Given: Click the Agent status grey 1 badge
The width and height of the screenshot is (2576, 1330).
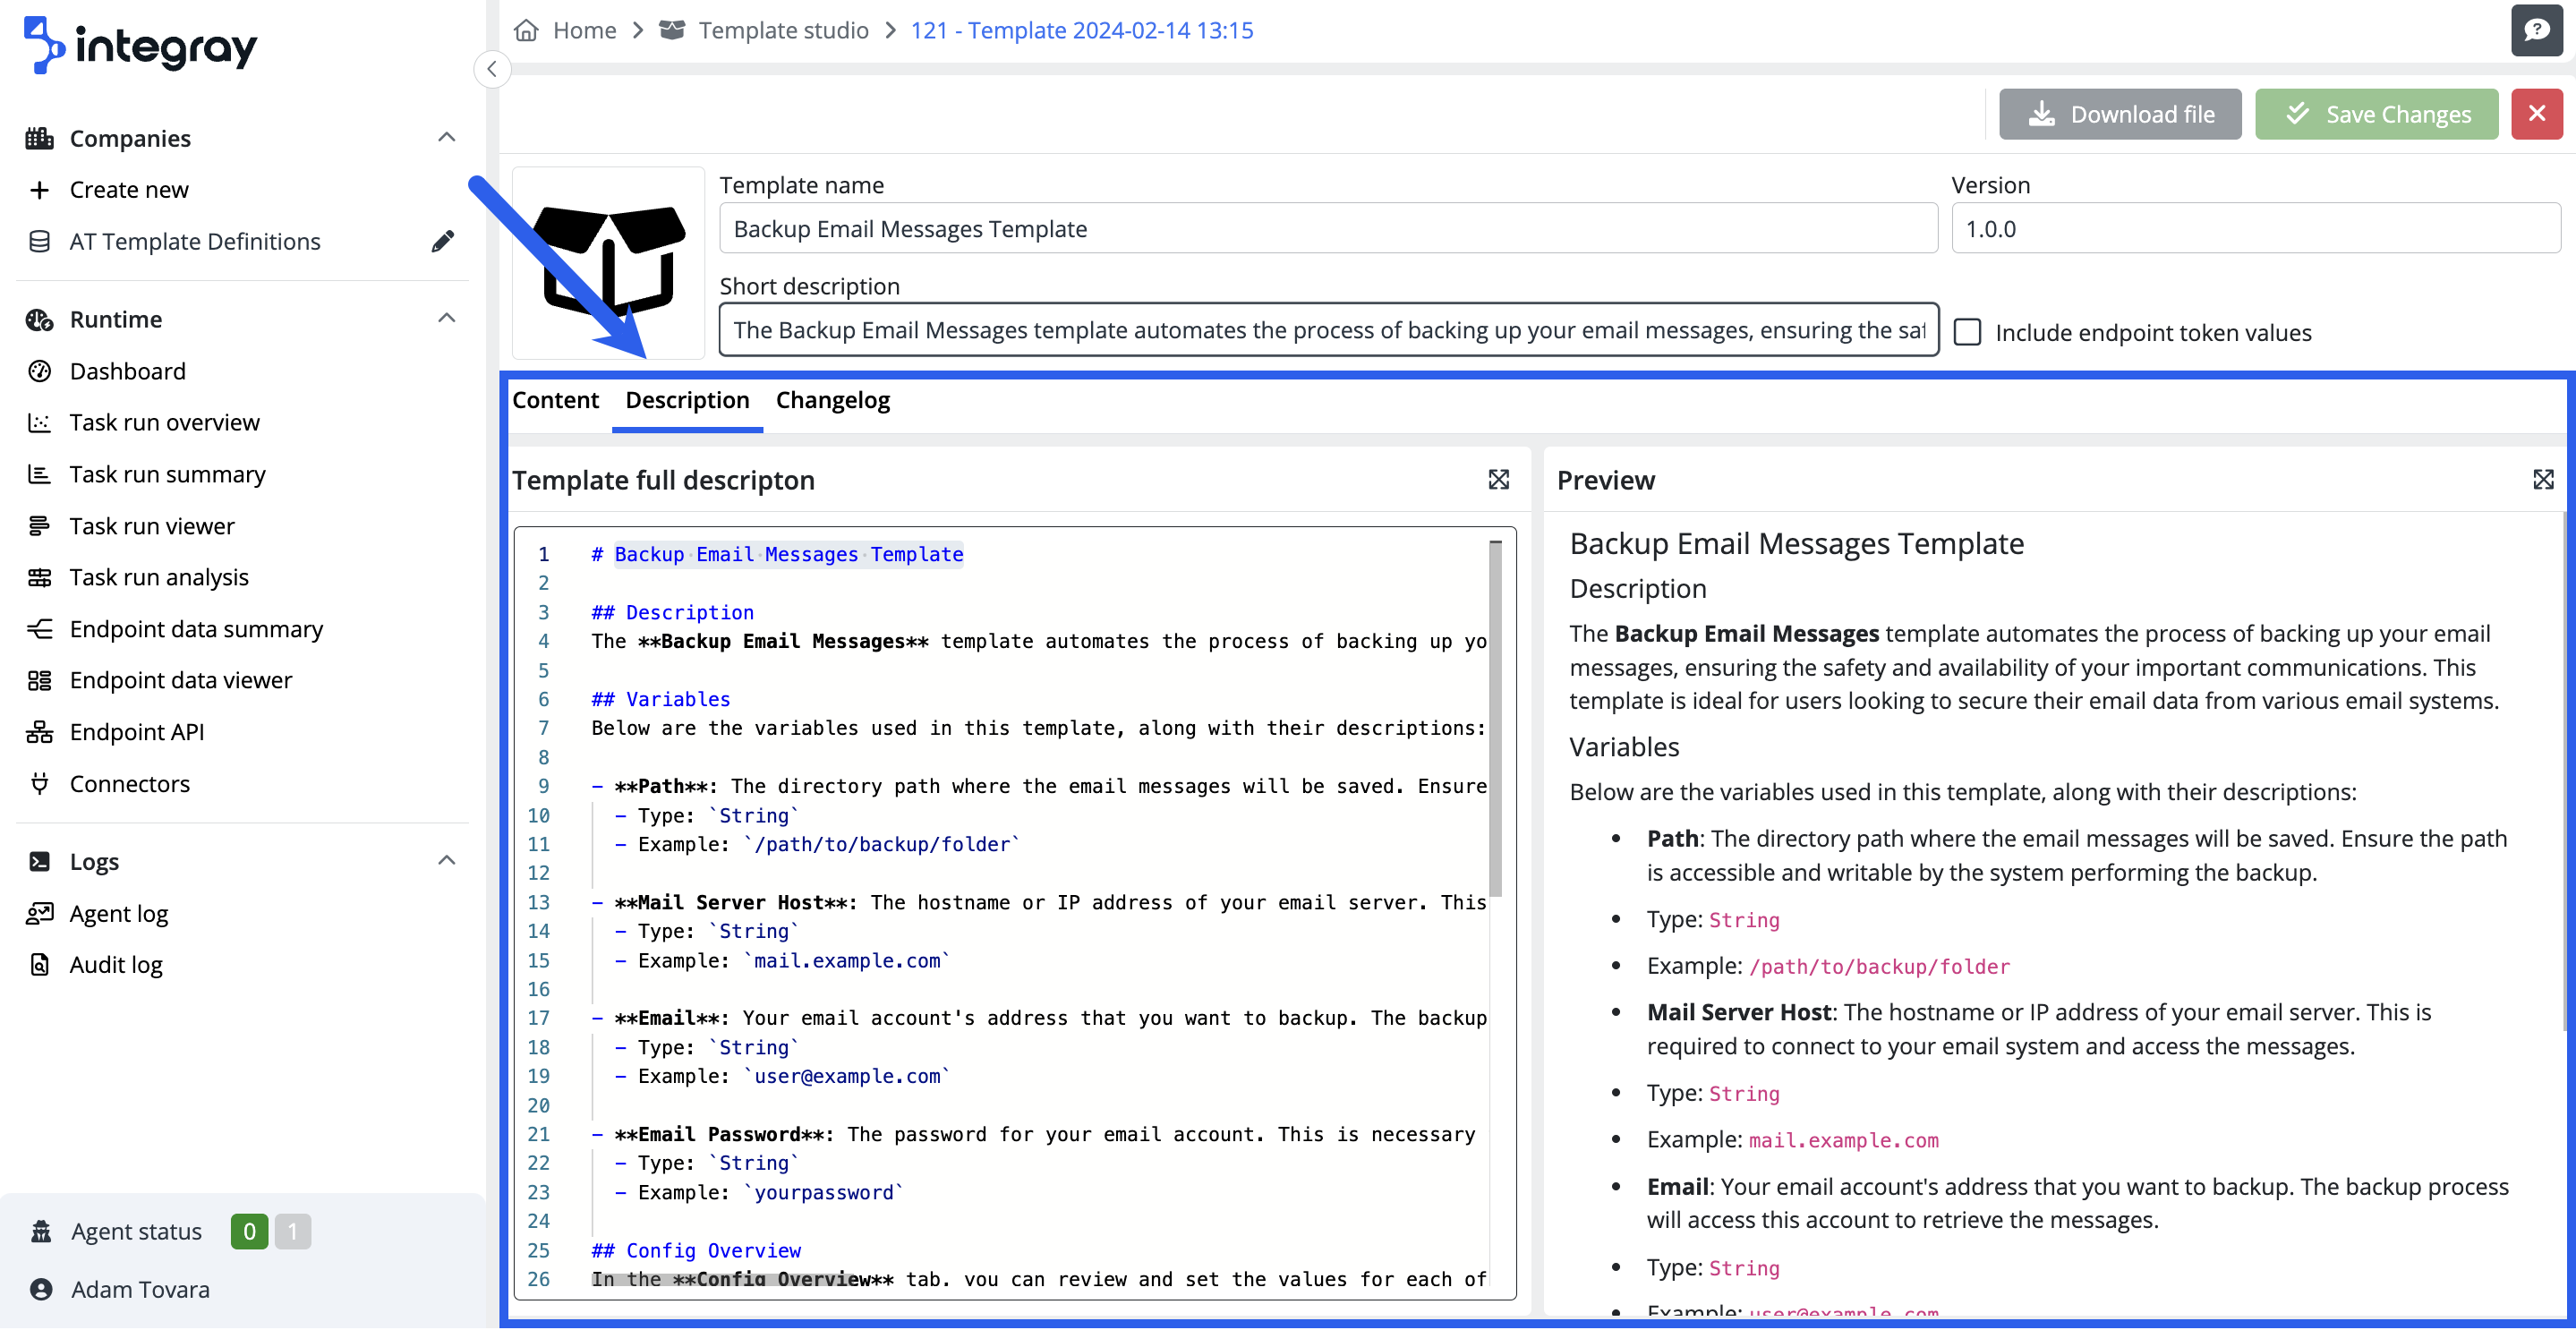Looking at the screenshot, I should [293, 1231].
